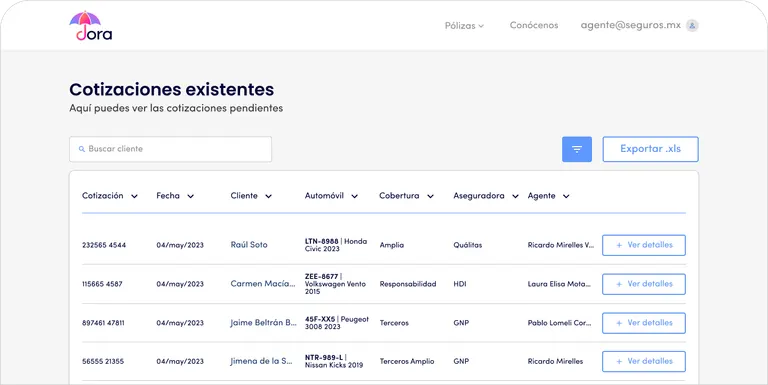View details for Jaime Beltrán quote

pos(644,323)
